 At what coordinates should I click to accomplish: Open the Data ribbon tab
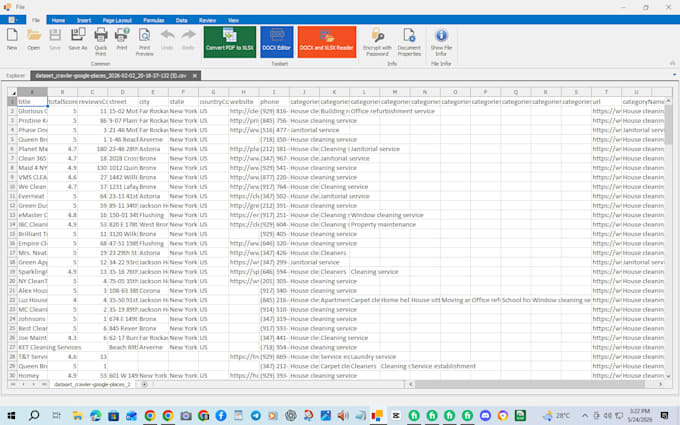pyautogui.click(x=181, y=20)
